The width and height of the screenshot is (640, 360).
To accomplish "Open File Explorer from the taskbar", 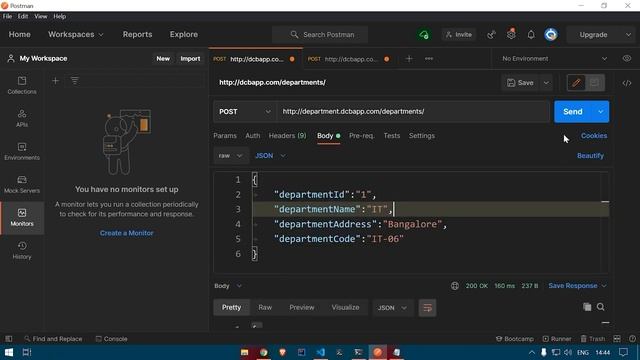I will point(244,352).
